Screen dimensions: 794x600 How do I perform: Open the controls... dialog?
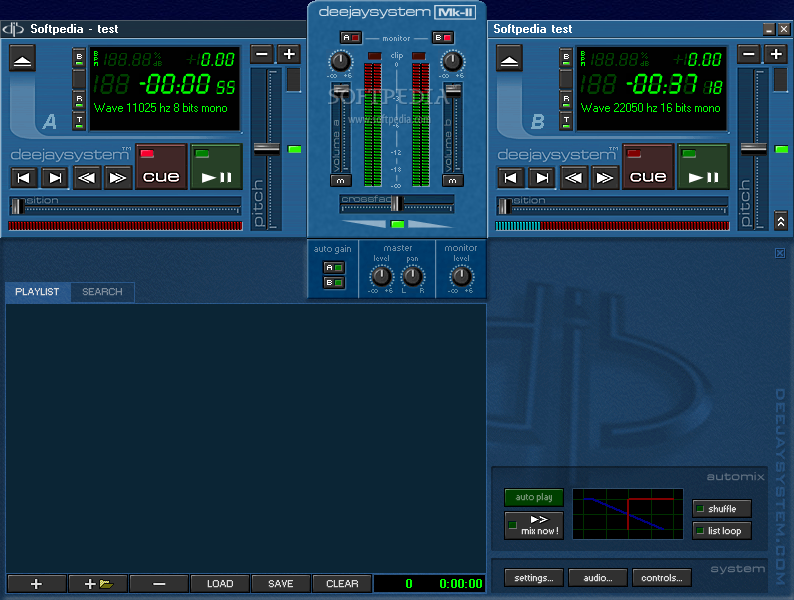(x=661, y=578)
